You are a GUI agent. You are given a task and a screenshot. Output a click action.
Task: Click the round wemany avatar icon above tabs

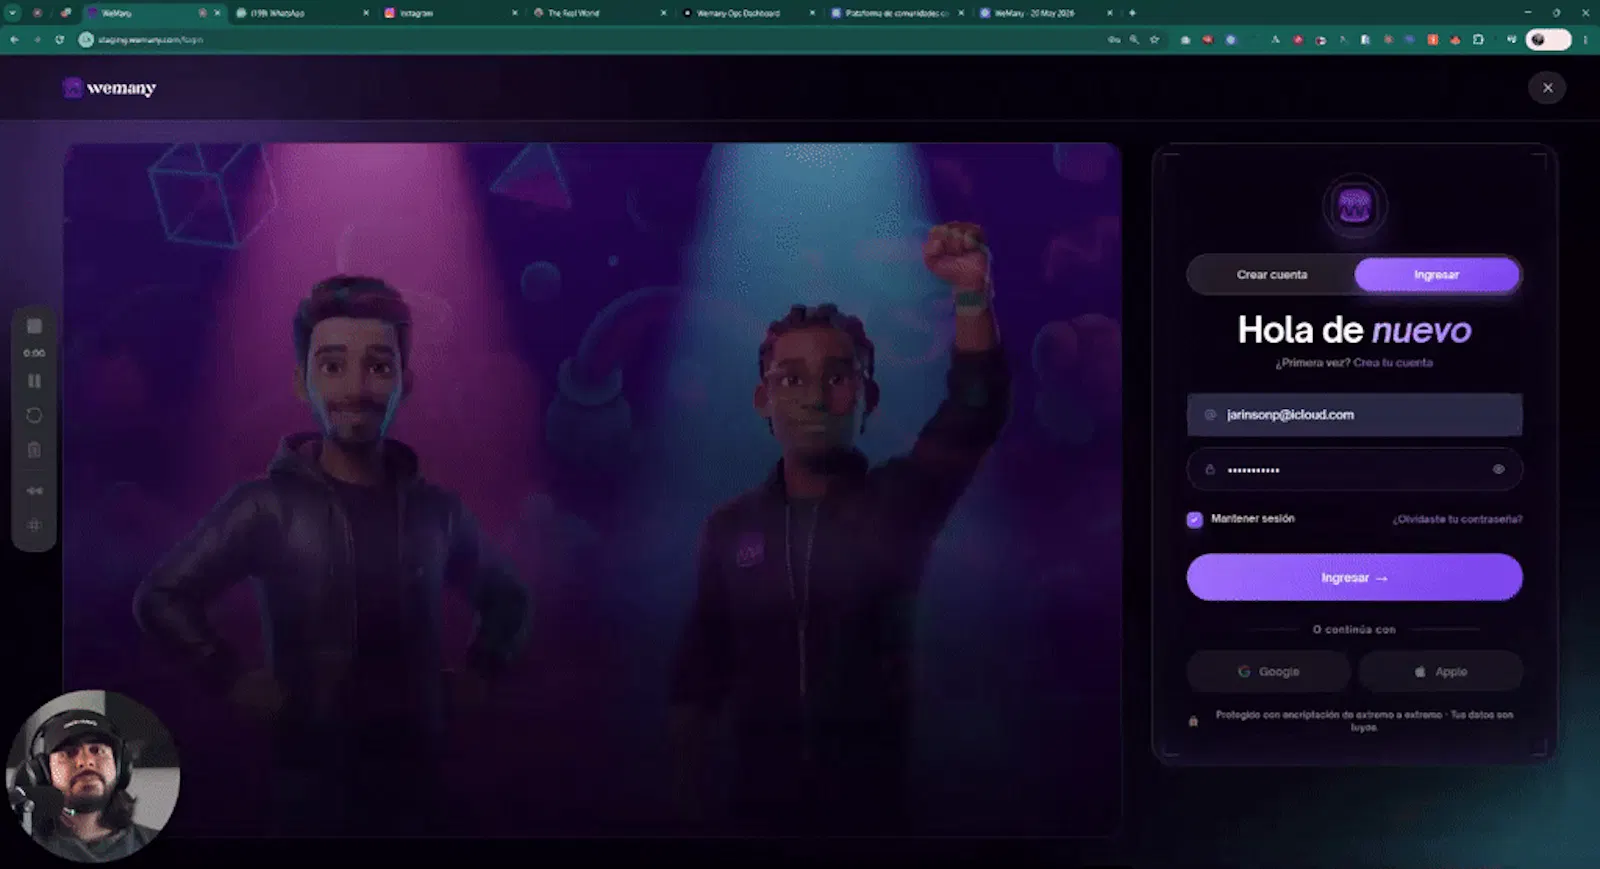1354,207
